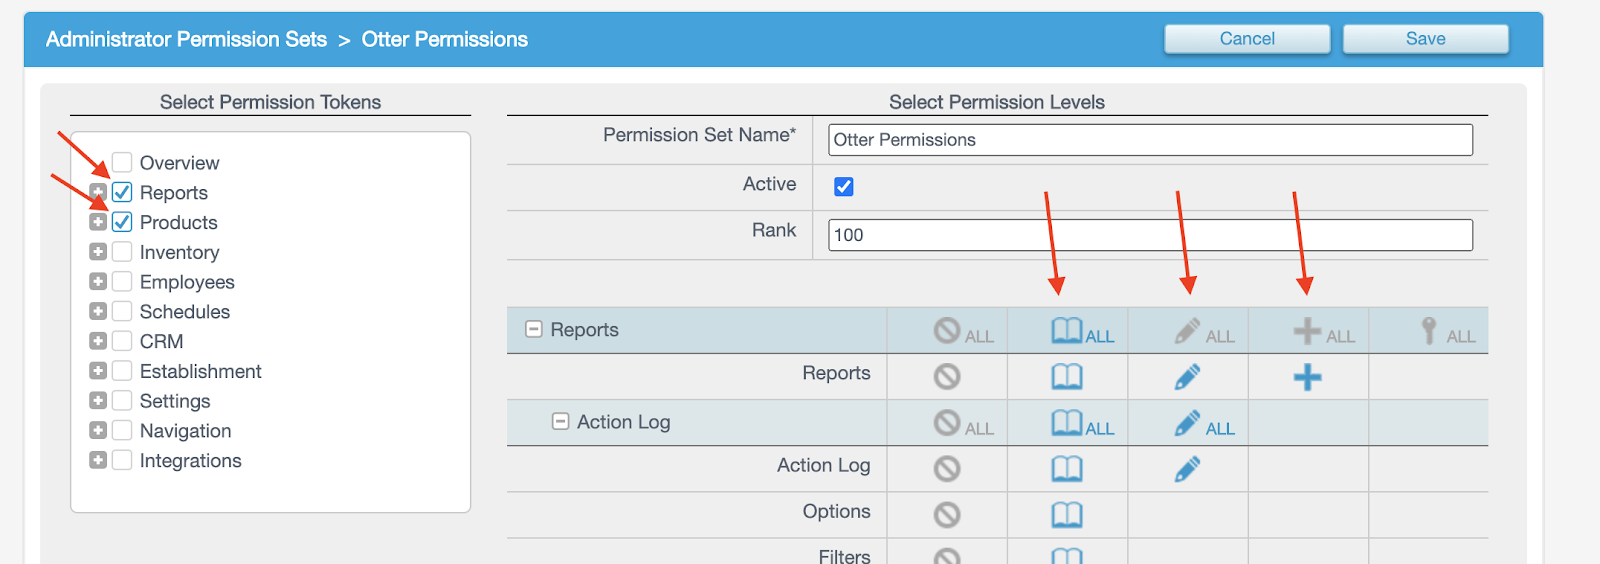The image size is (1600, 564).
Task: Enable the Inventory permission token checkbox
Action: coord(122,252)
